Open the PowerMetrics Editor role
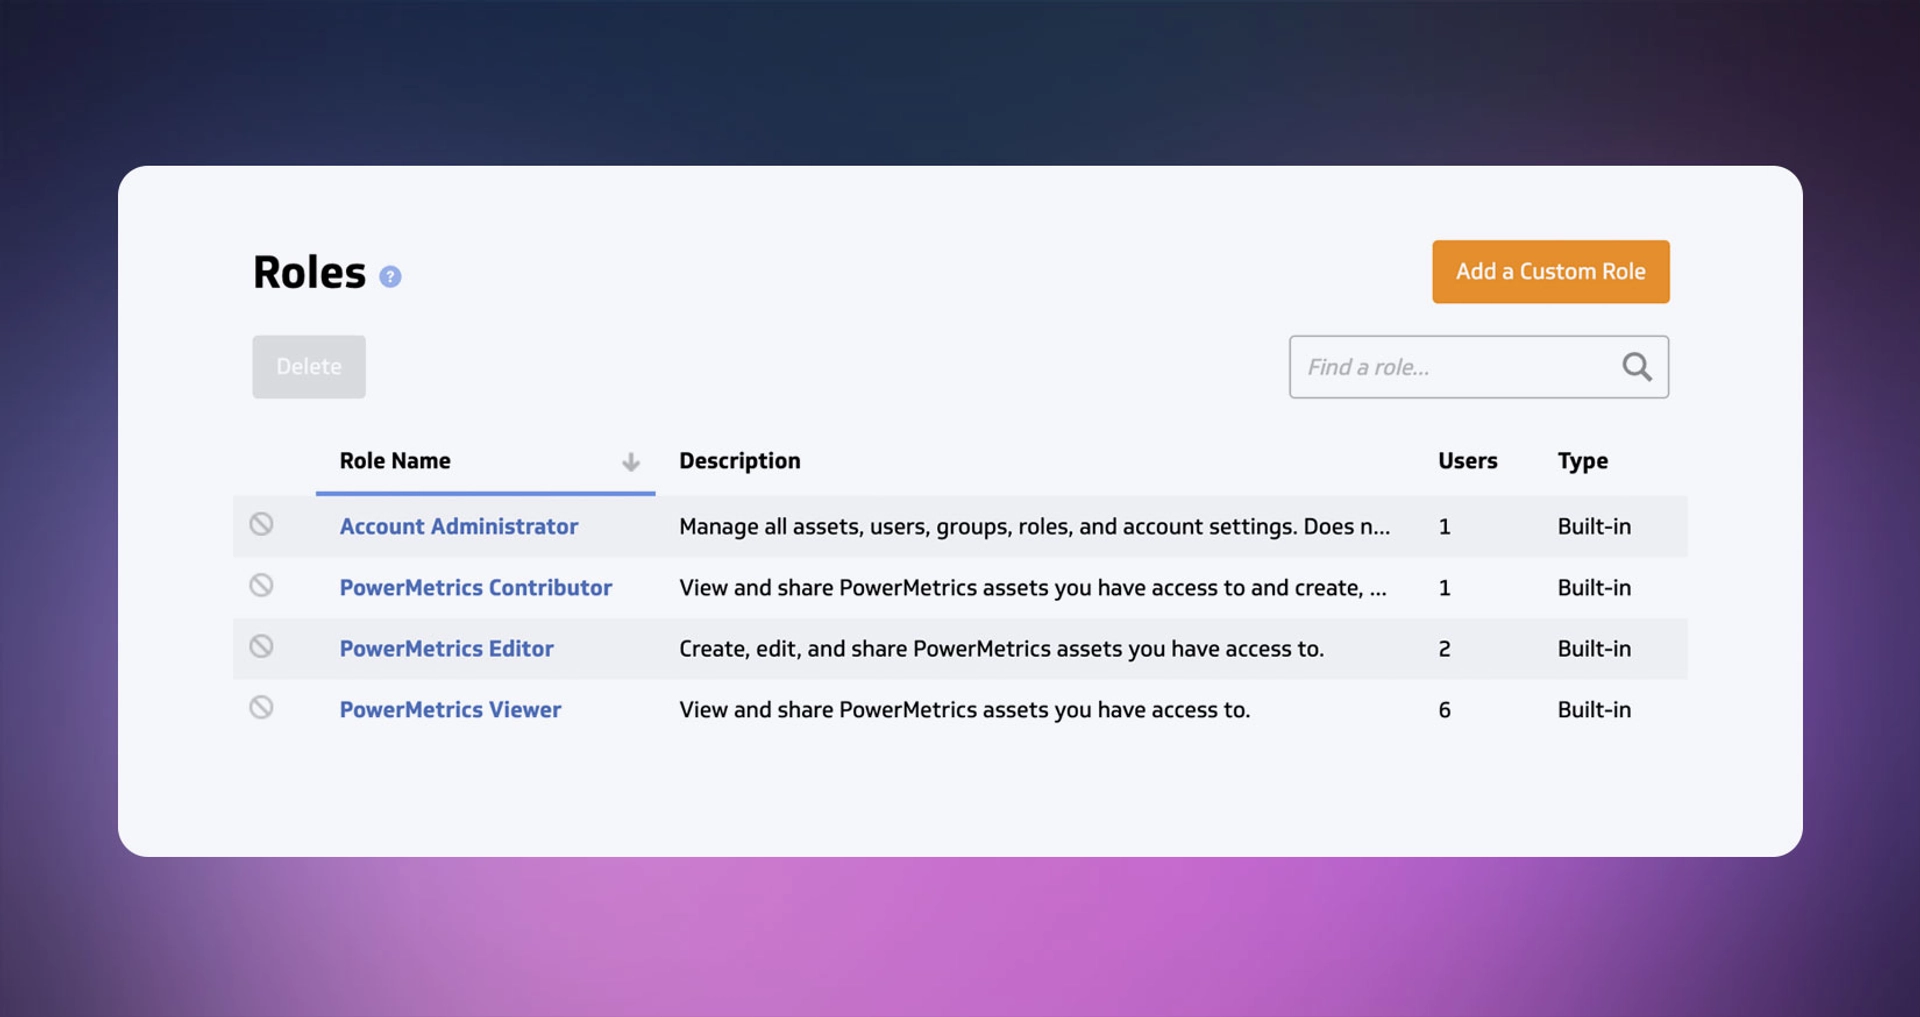1920x1017 pixels. point(446,649)
